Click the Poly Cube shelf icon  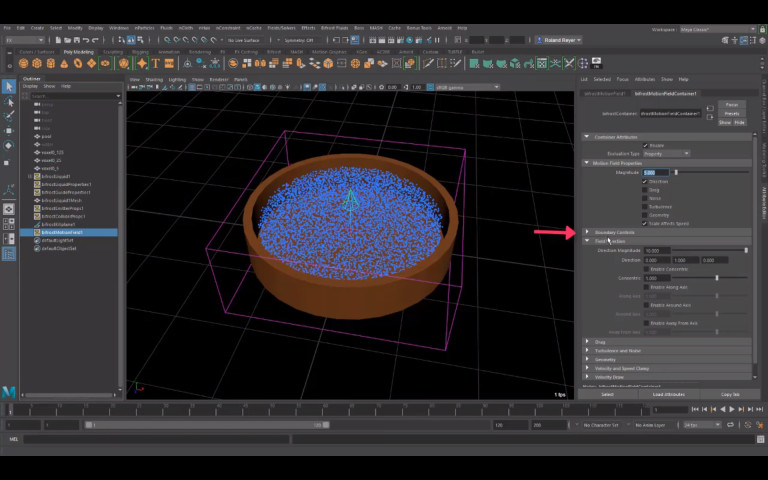pos(37,64)
